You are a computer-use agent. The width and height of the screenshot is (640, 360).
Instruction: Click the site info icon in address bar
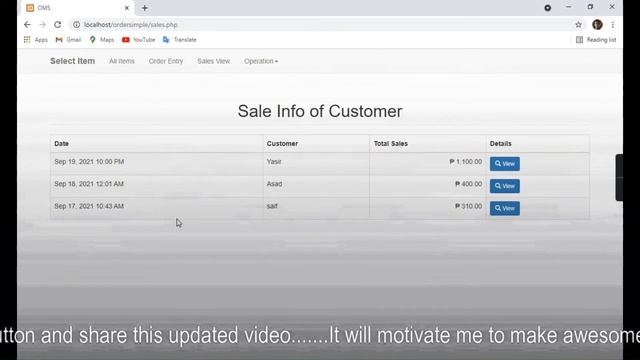tap(76, 24)
